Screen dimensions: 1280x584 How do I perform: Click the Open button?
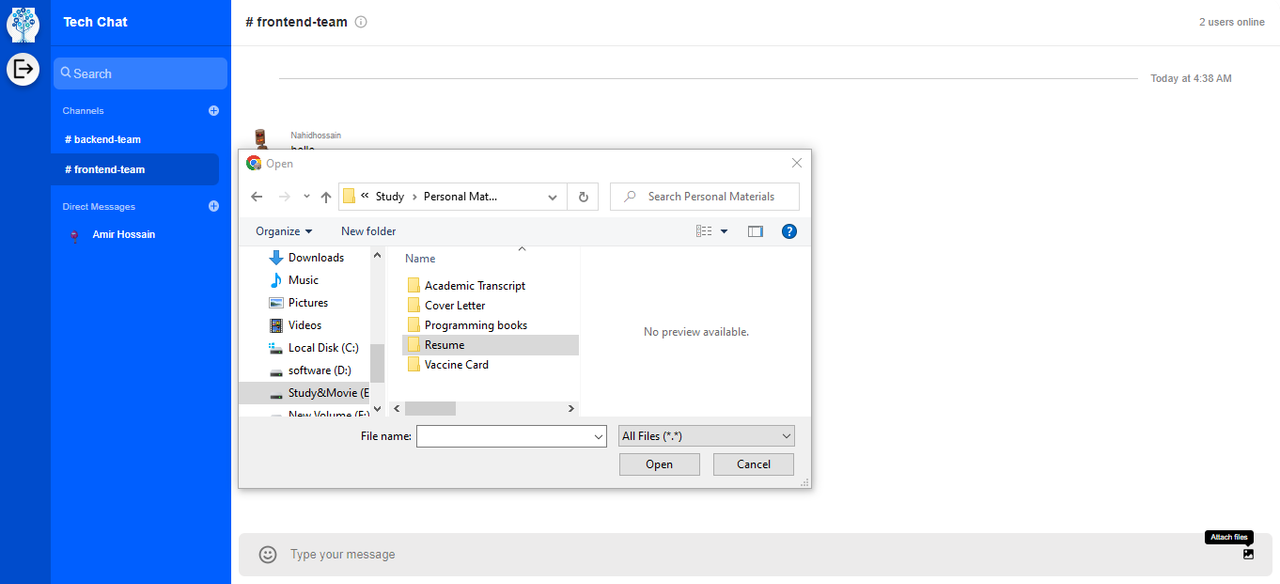click(x=659, y=464)
